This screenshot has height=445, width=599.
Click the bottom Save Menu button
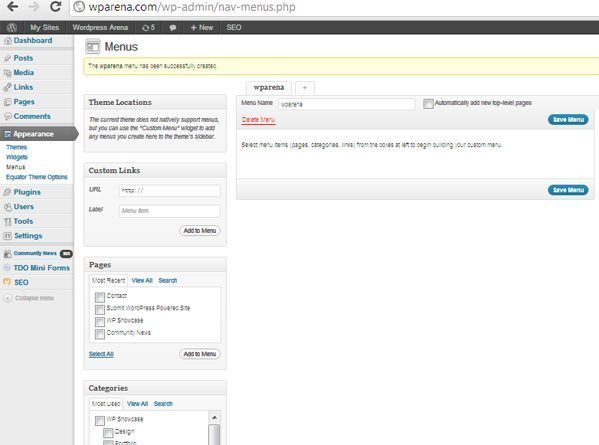click(568, 190)
